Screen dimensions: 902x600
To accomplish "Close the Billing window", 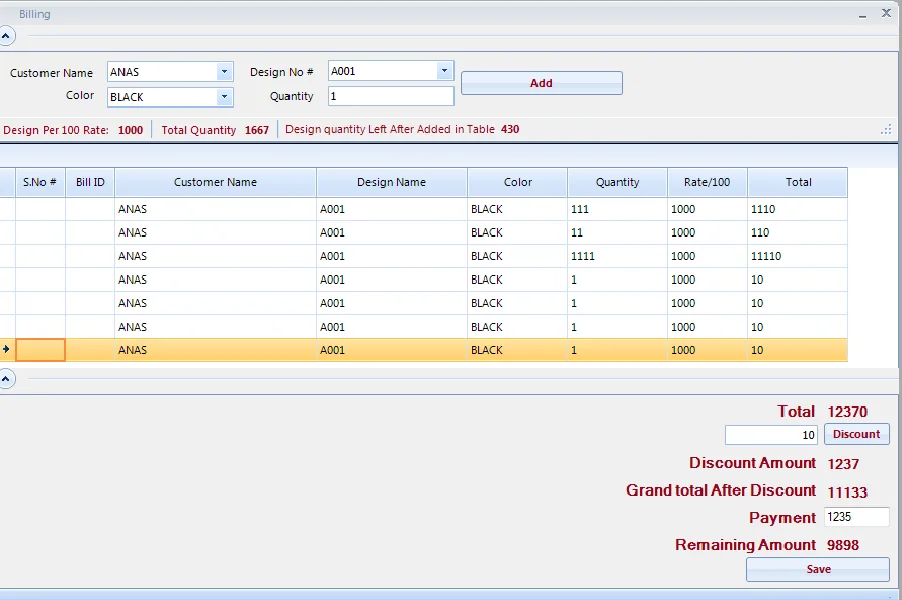I will pos(886,13).
